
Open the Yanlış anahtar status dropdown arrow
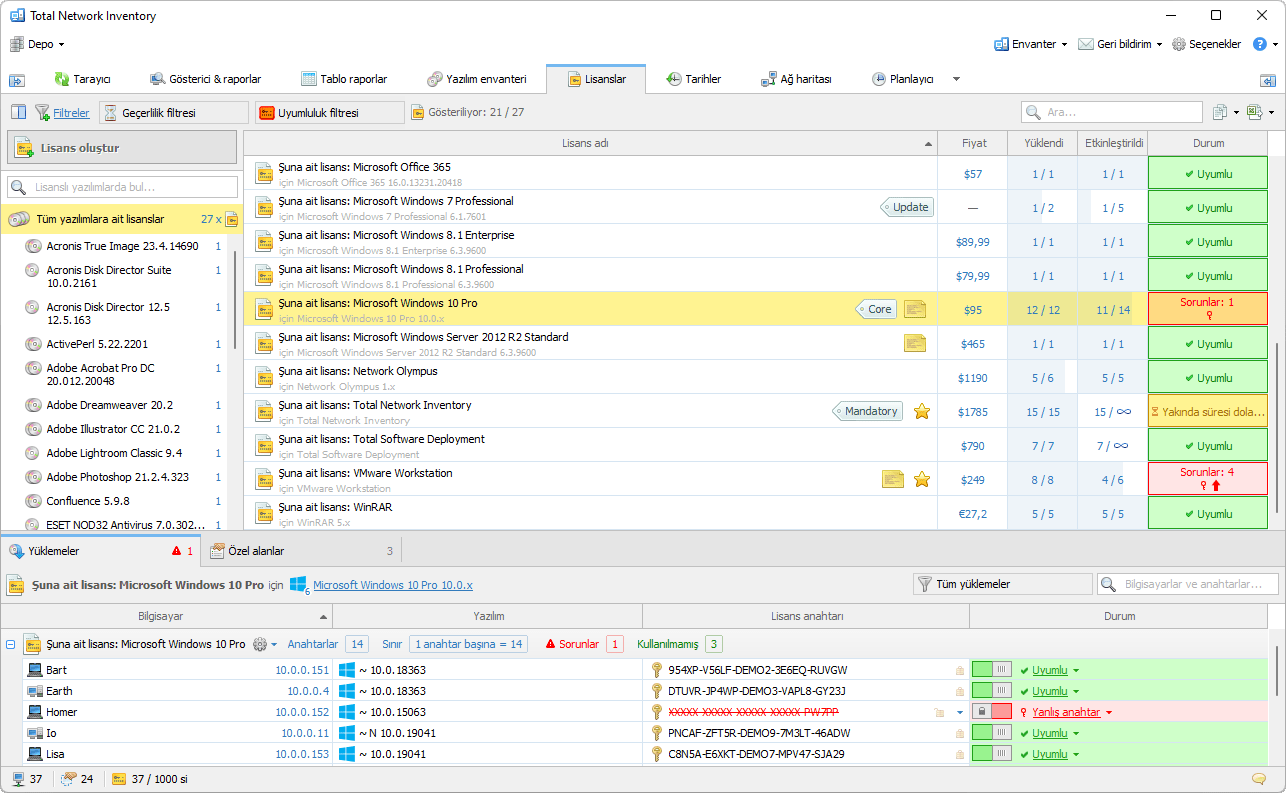1109,713
